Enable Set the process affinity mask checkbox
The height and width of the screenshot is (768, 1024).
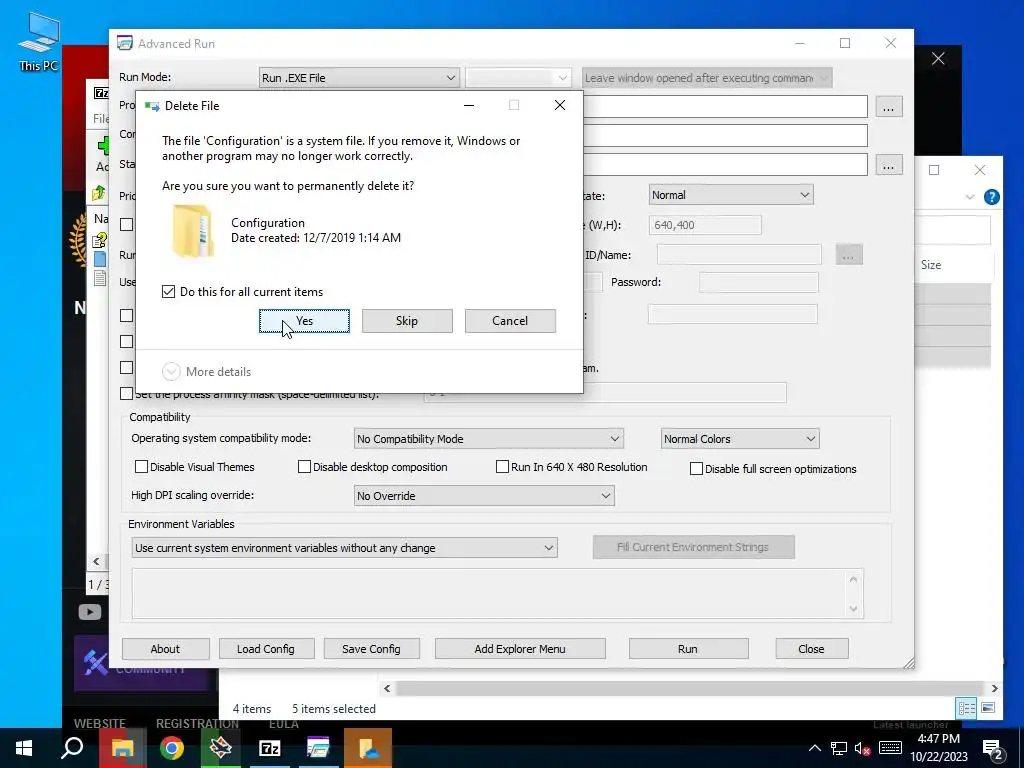point(127,394)
